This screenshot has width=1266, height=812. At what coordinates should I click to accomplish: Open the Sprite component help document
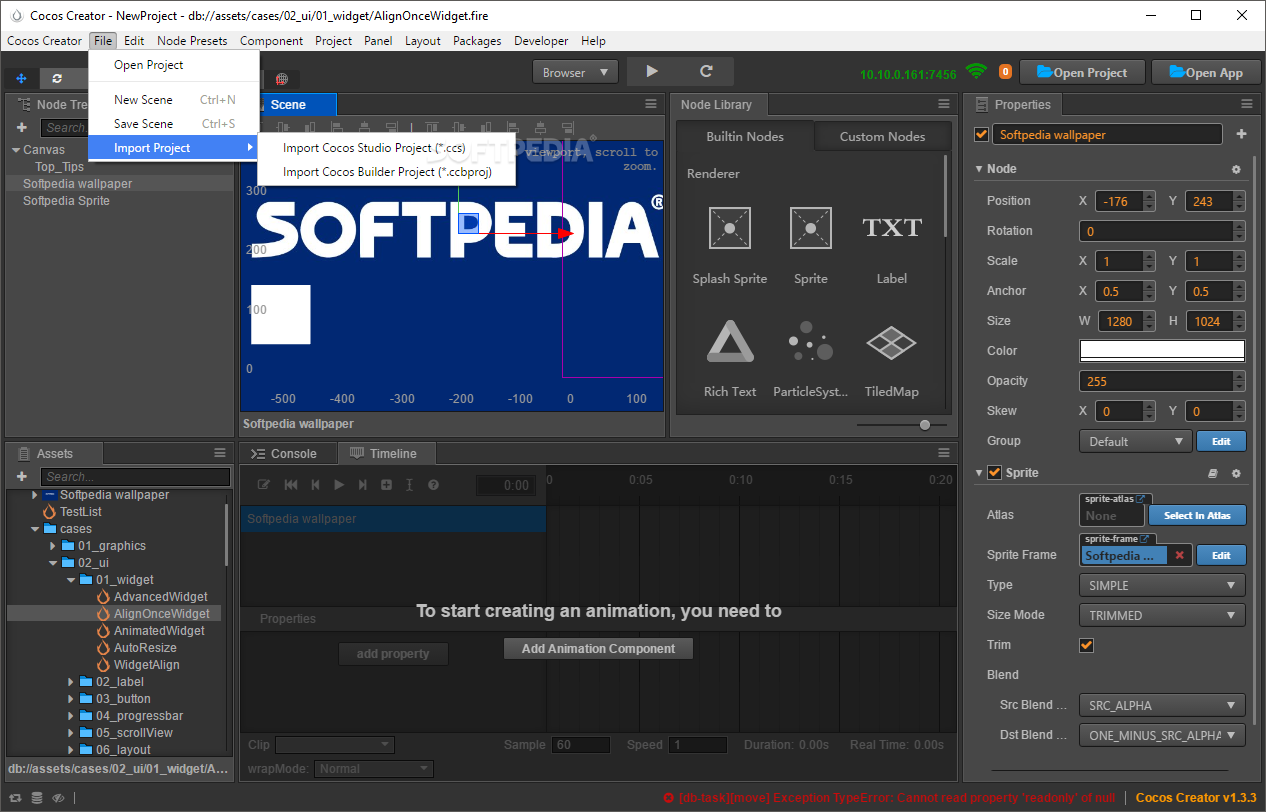click(1213, 473)
